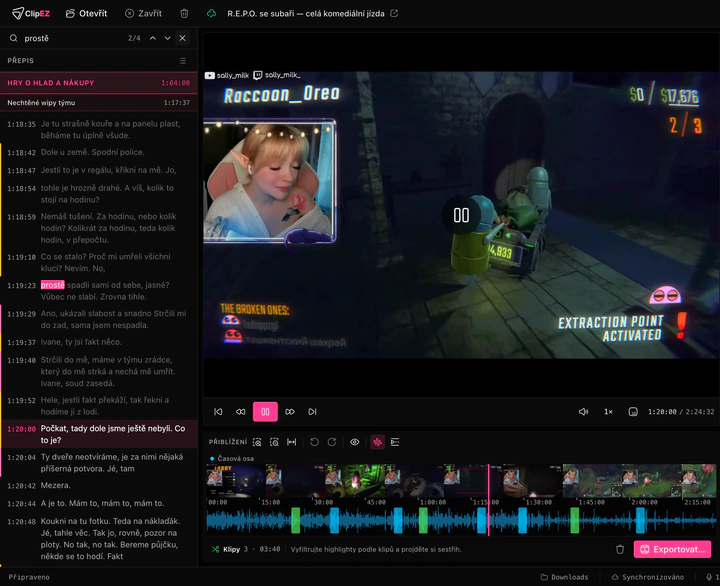This screenshot has height=586, width=720.
Task: Skip to start of video
Action: (x=218, y=411)
